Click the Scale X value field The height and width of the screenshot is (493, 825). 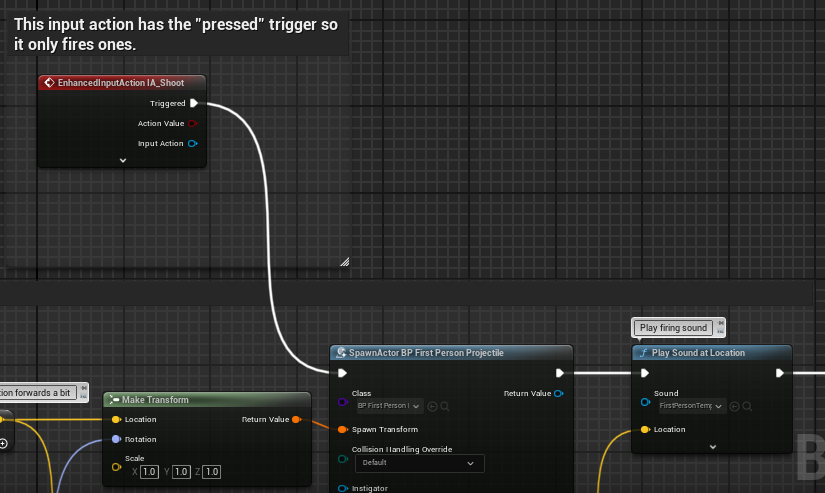click(149, 472)
